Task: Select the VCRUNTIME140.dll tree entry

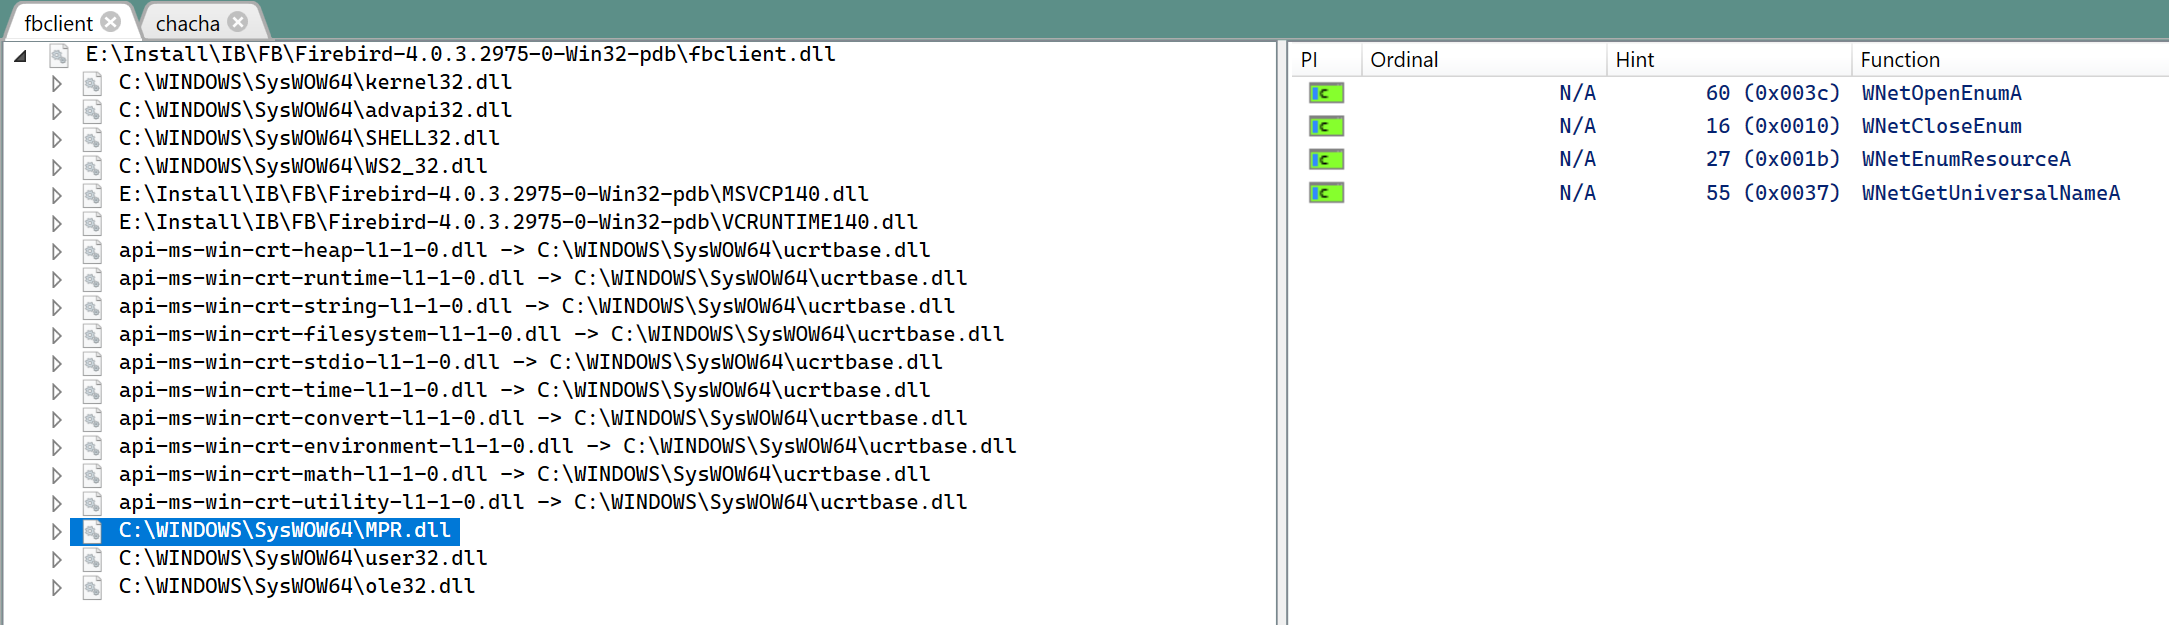Action: click(x=517, y=222)
